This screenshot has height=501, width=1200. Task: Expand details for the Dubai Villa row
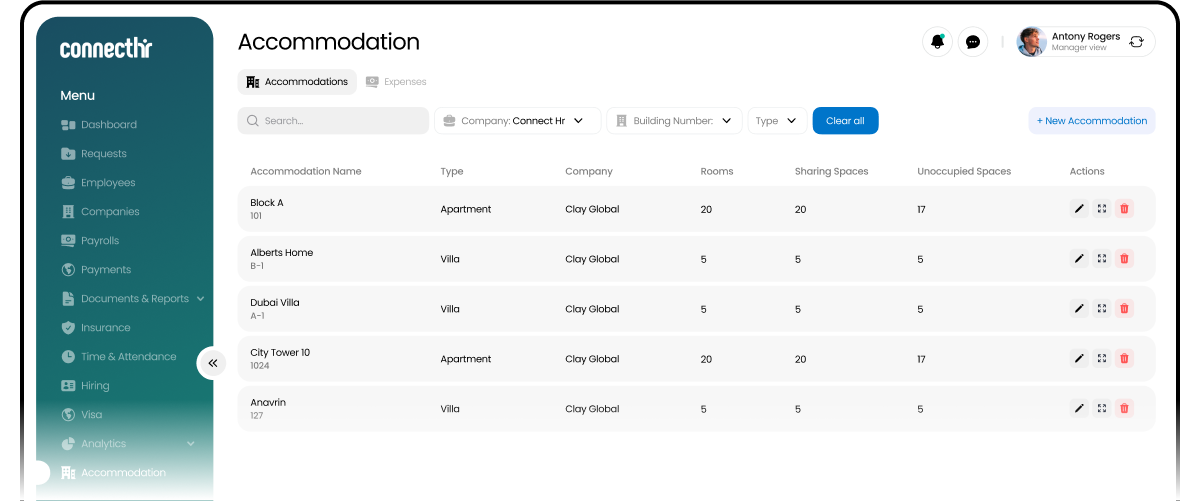pyautogui.click(x=1101, y=309)
